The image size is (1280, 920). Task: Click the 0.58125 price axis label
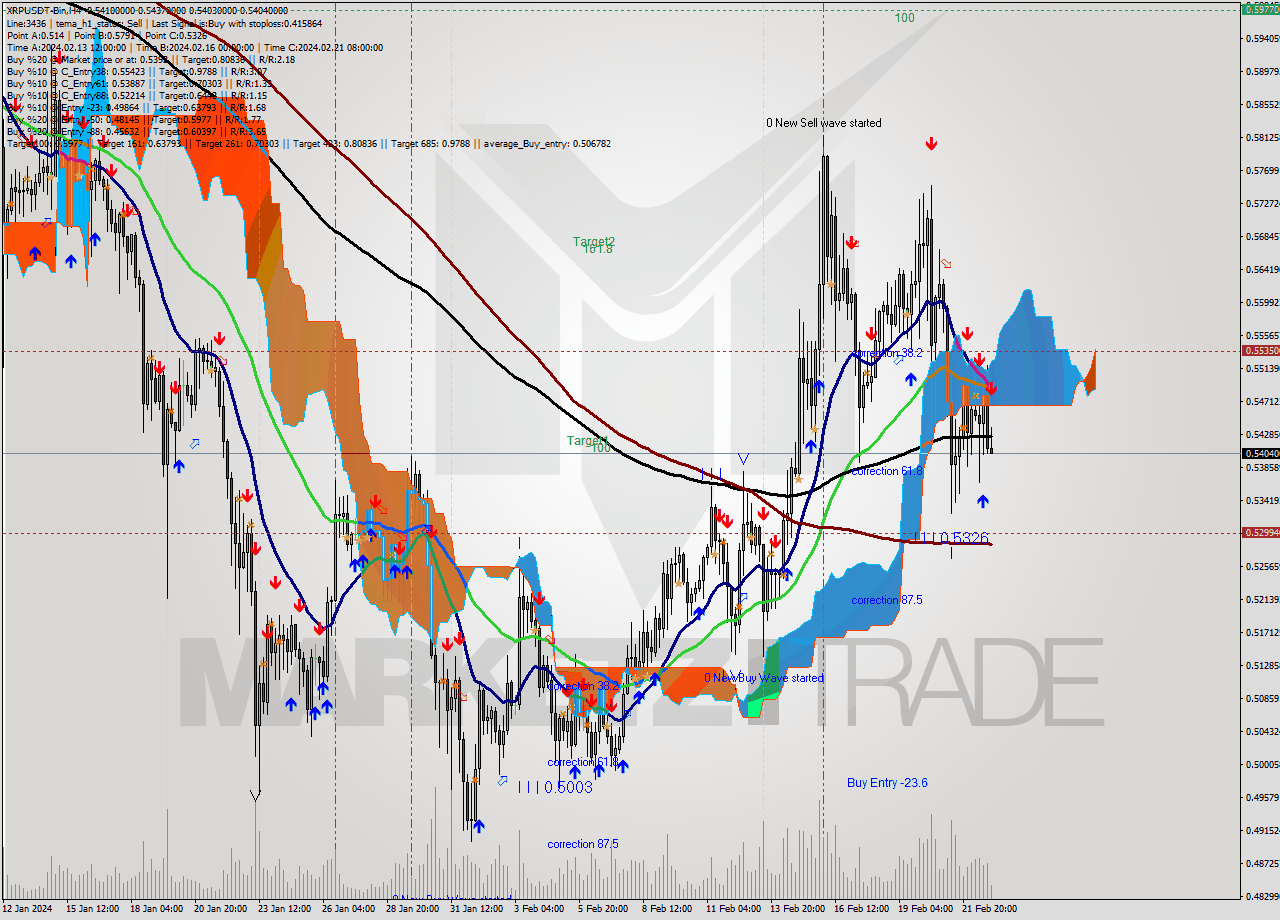1262,137
